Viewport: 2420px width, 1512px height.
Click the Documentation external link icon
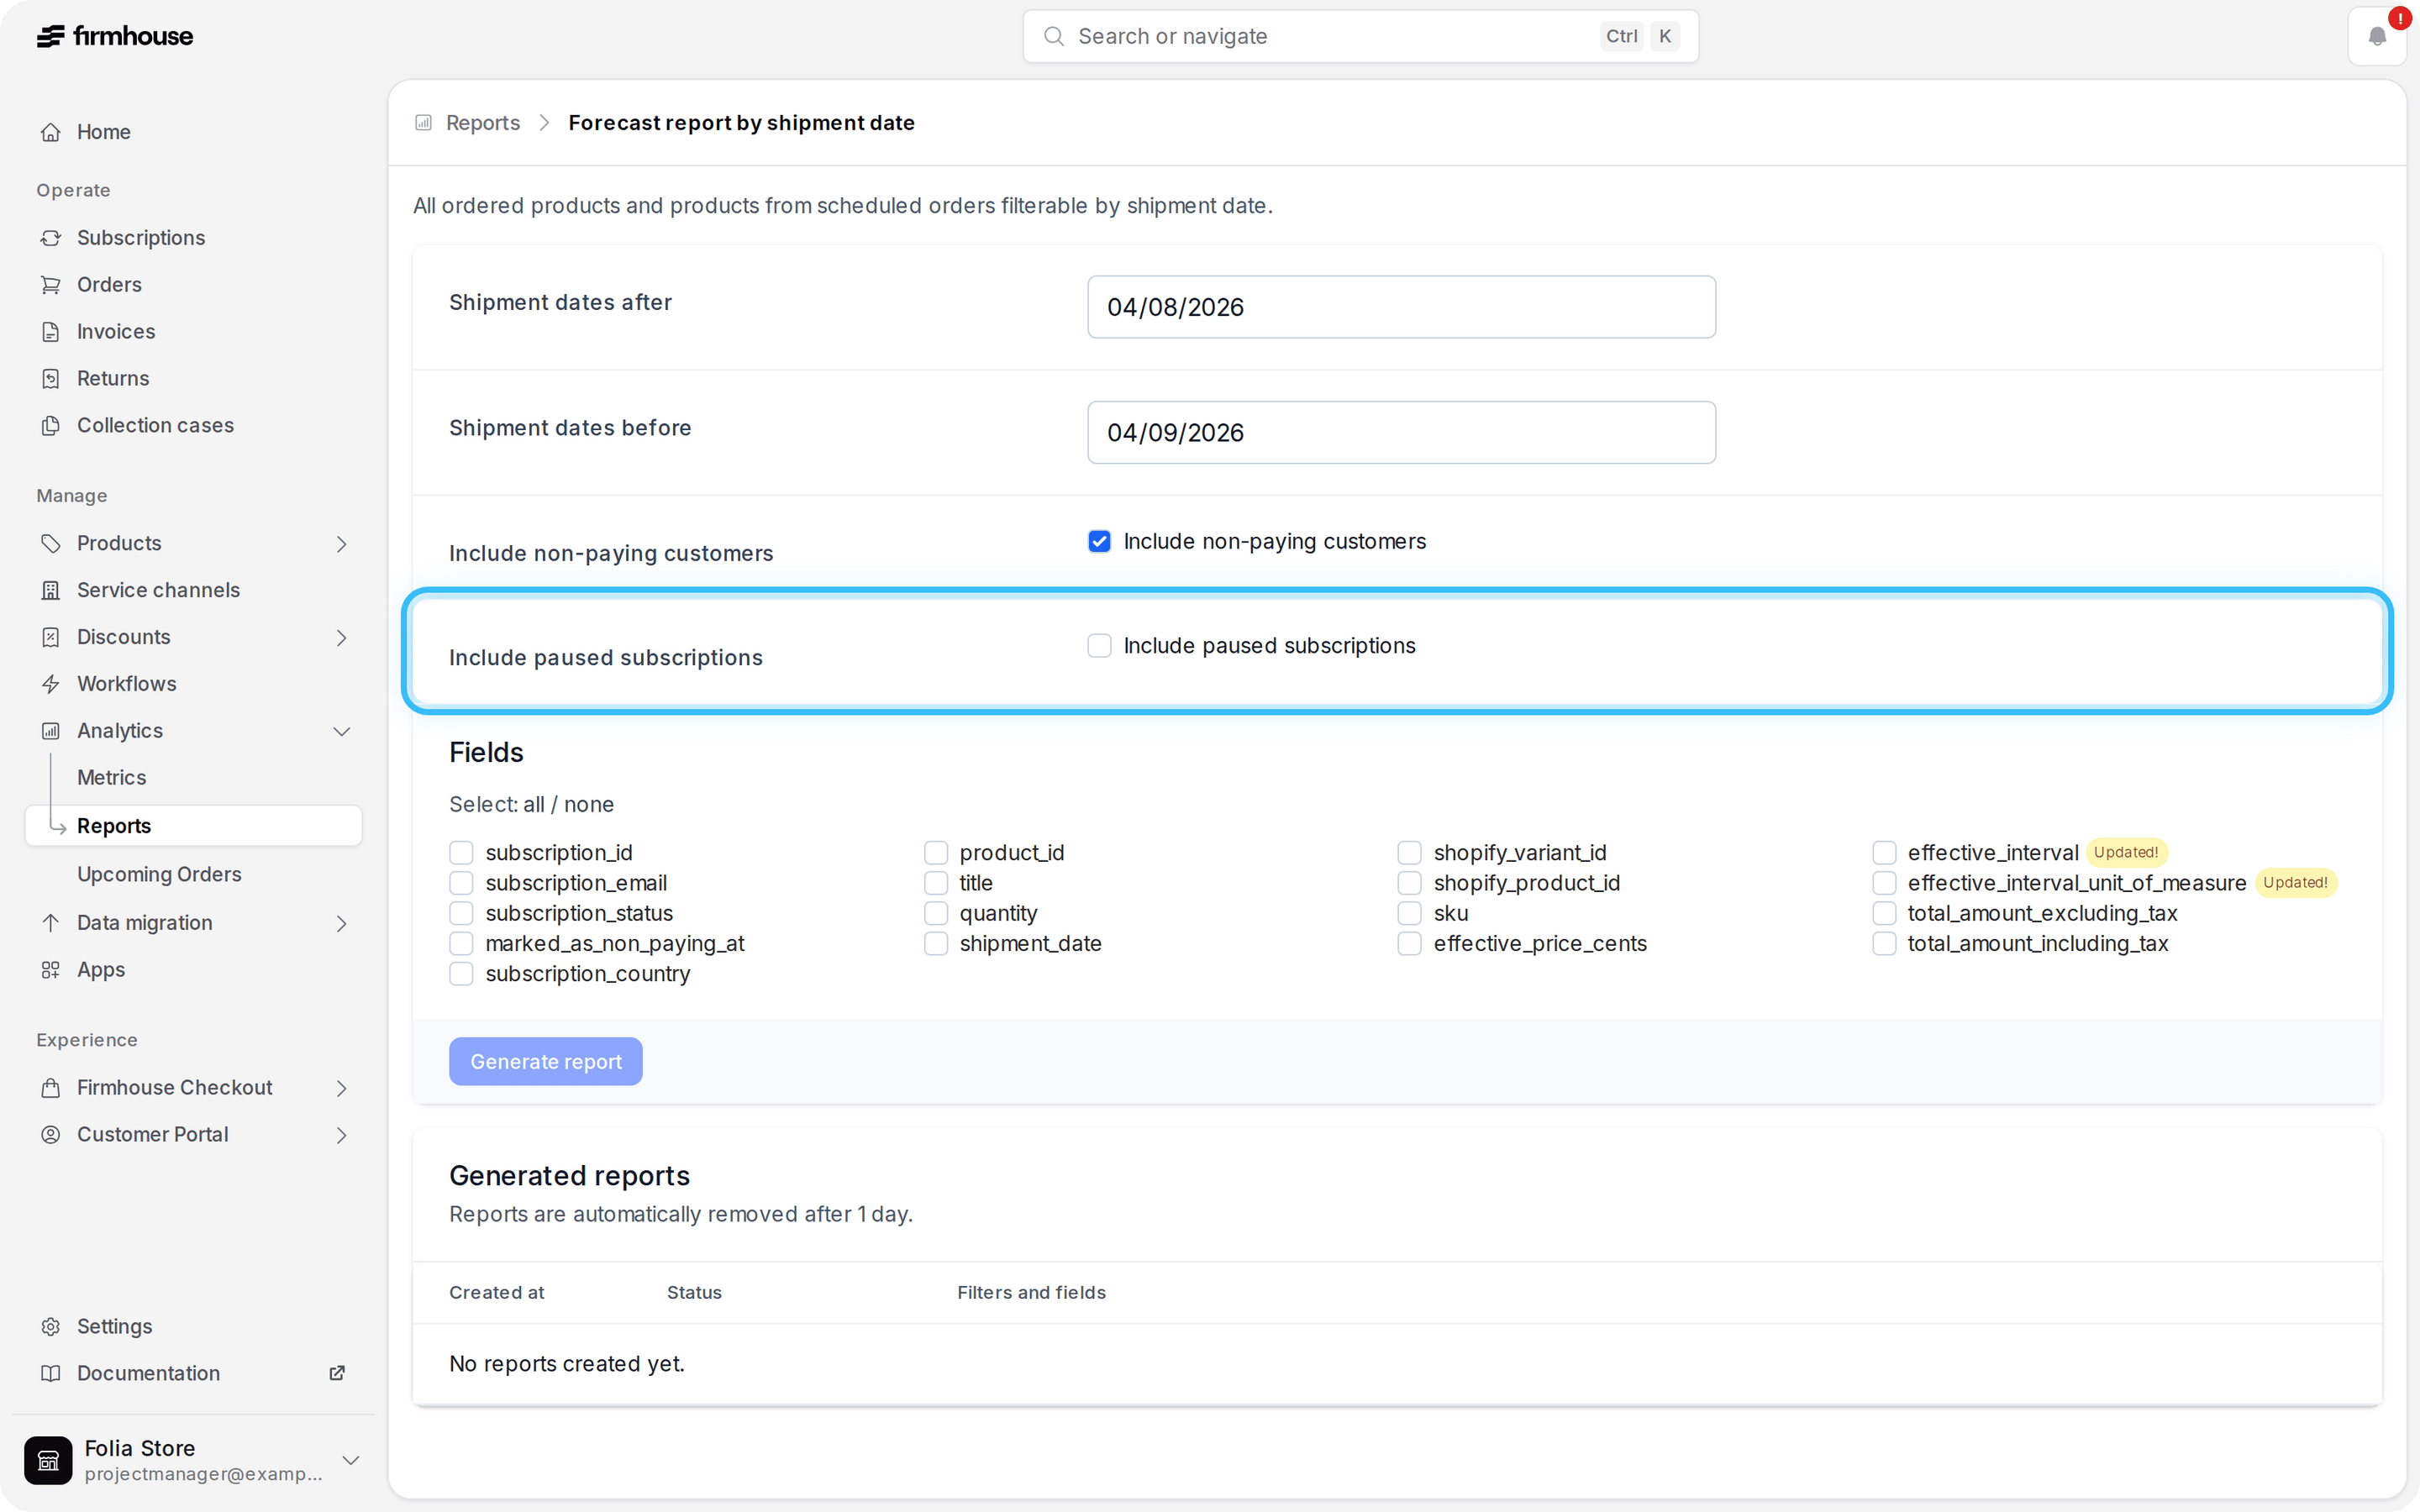click(337, 1374)
